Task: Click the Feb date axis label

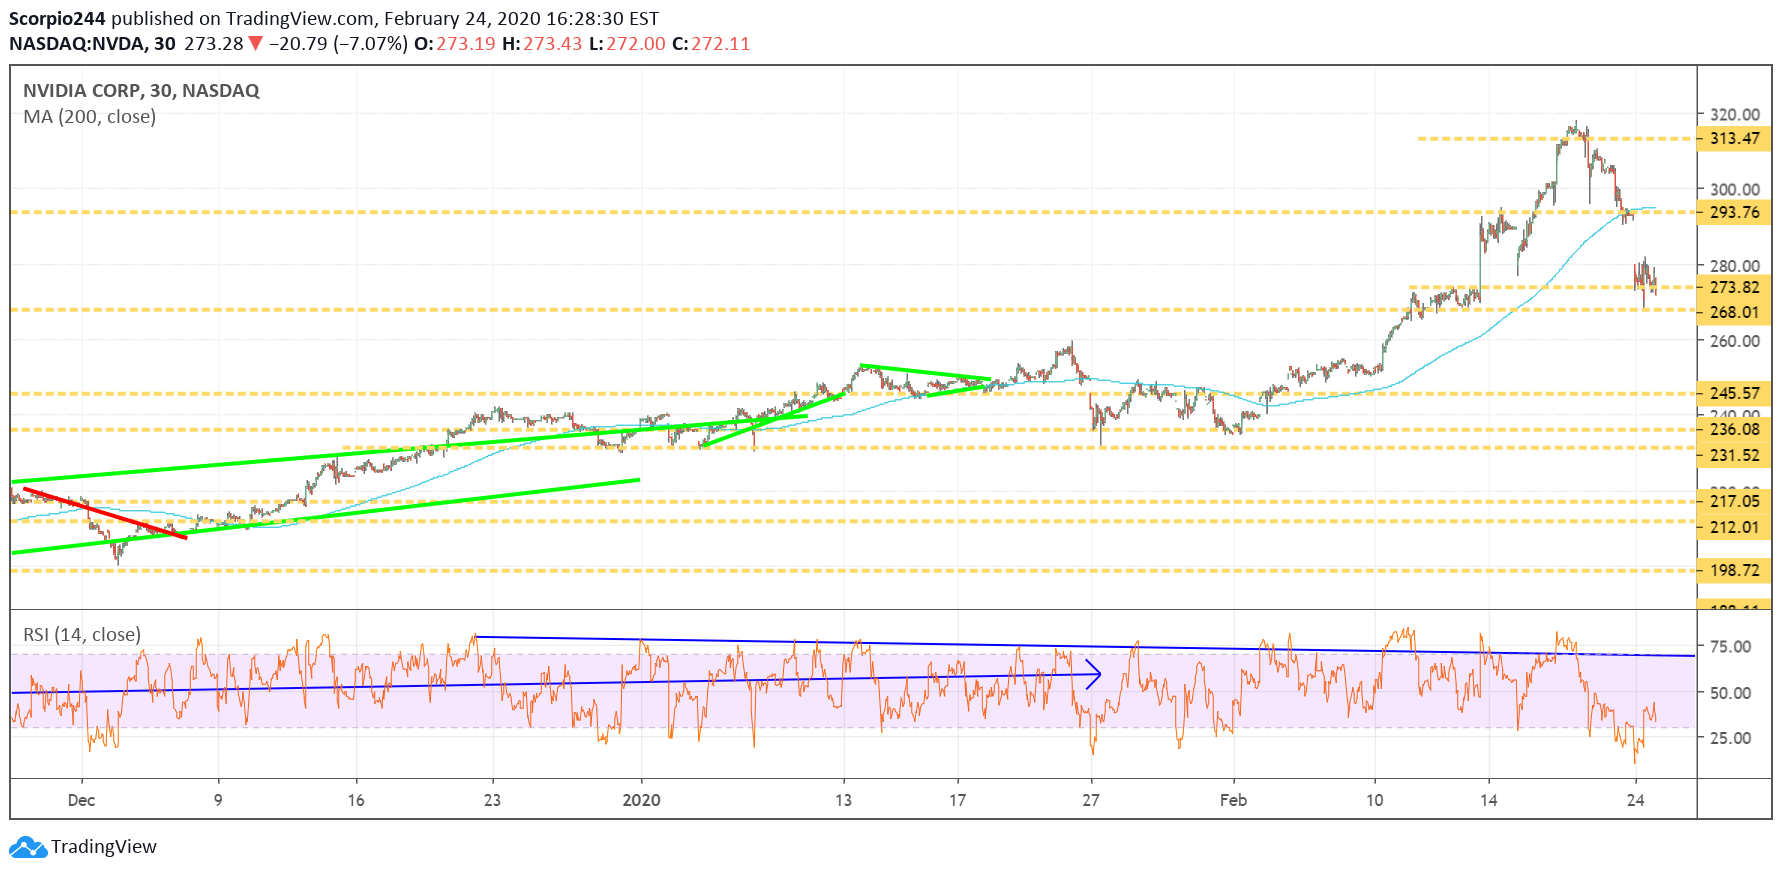Action: (x=1233, y=800)
